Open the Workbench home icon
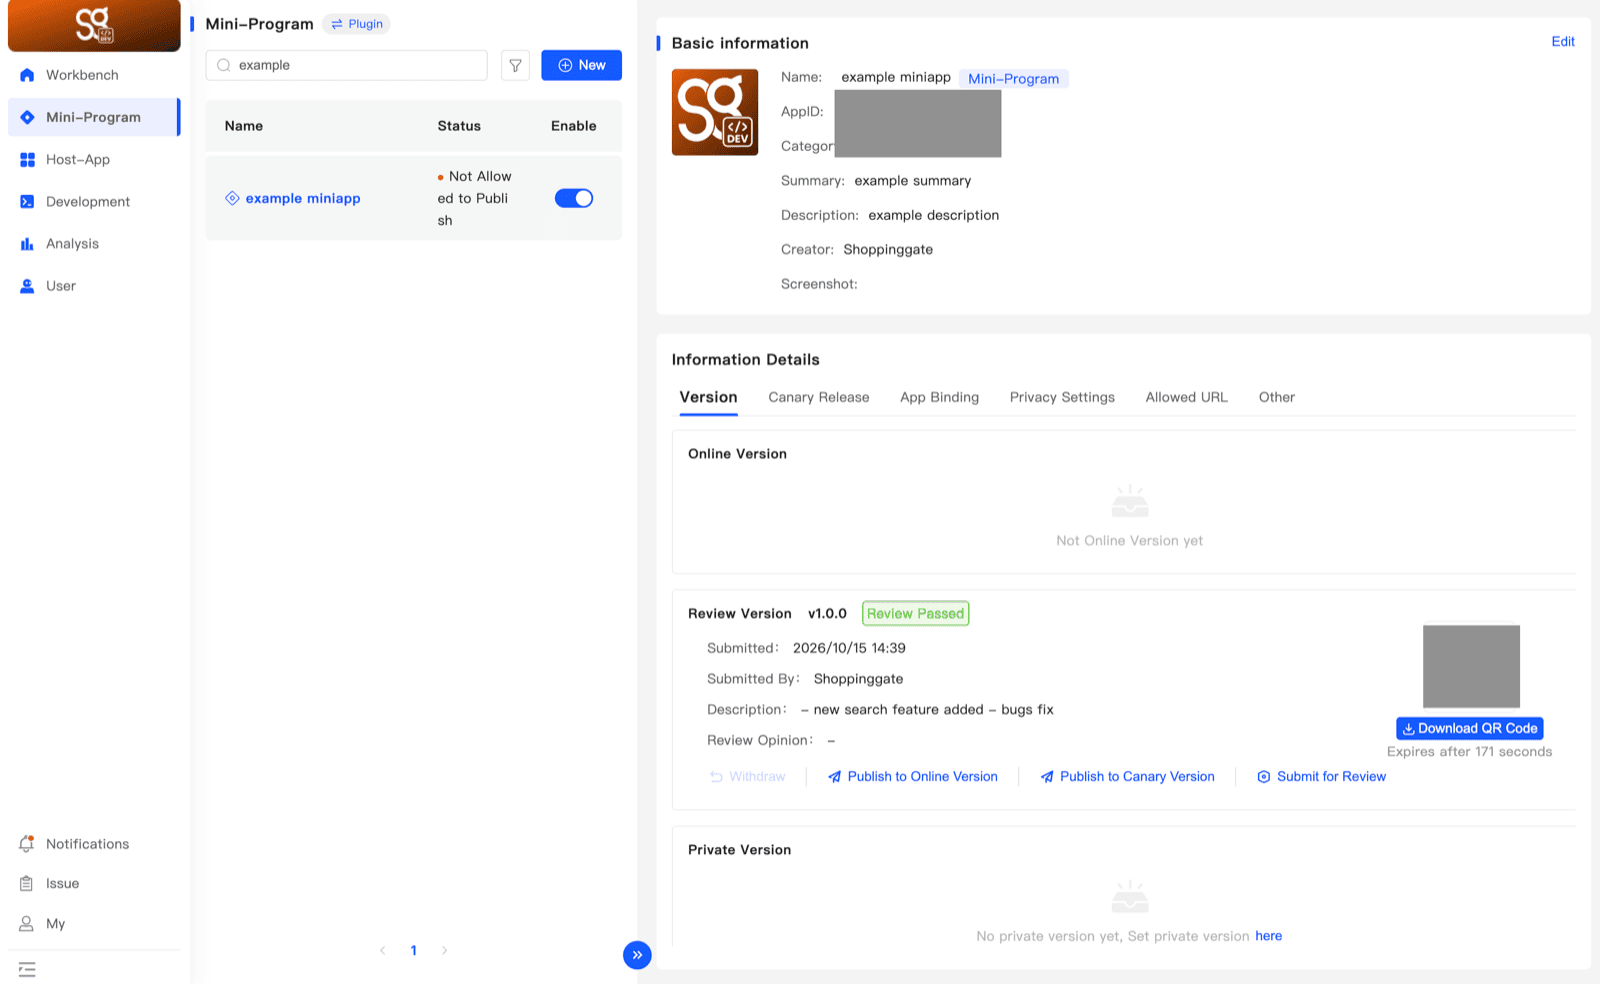This screenshot has height=984, width=1600. pyautogui.click(x=27, y=75)
